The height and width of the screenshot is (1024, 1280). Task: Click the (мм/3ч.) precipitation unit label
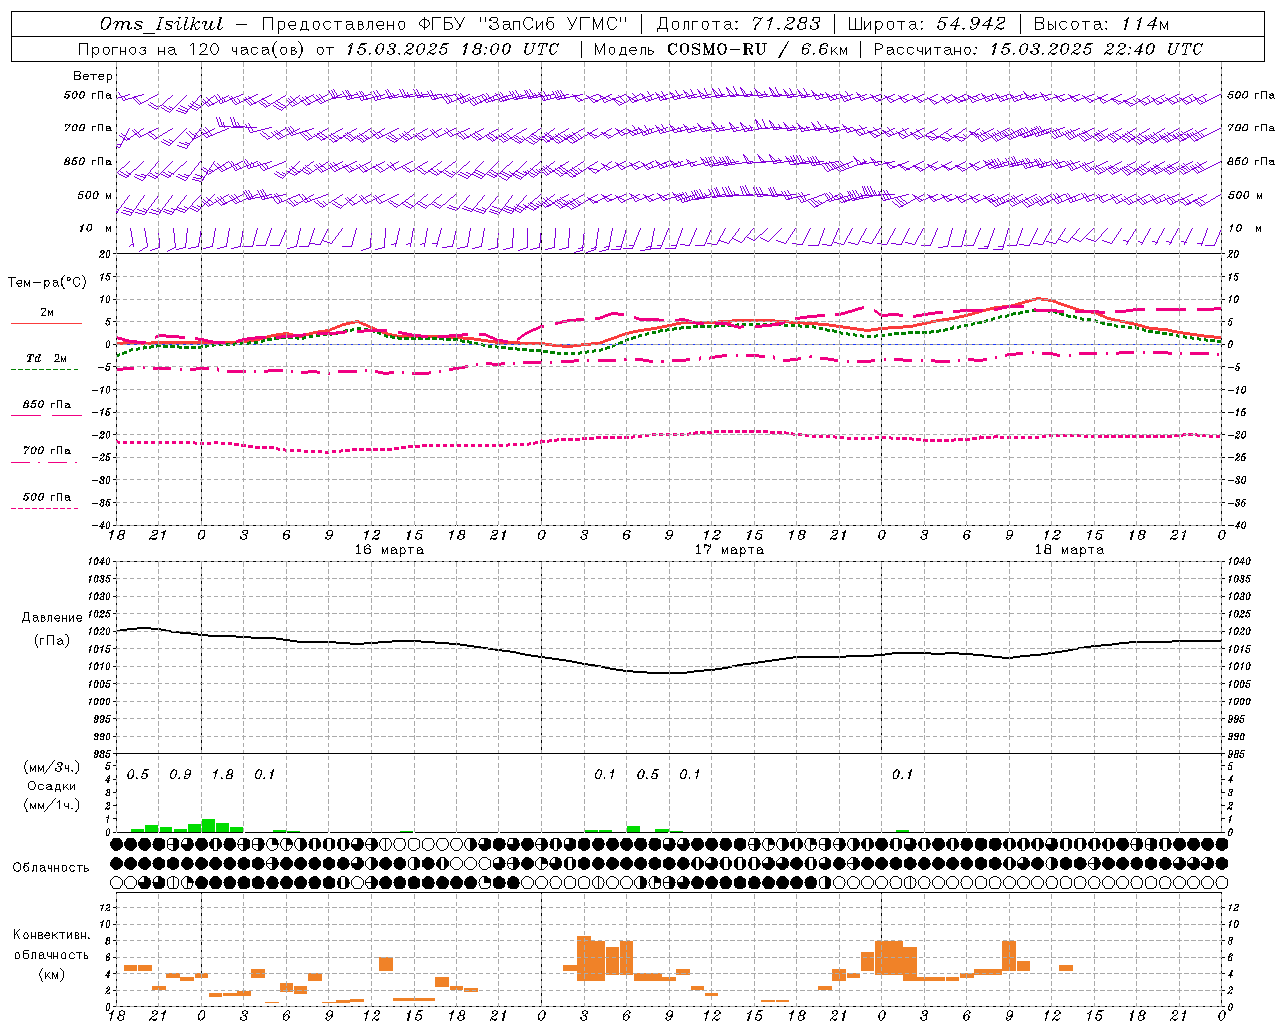(52, 767)
